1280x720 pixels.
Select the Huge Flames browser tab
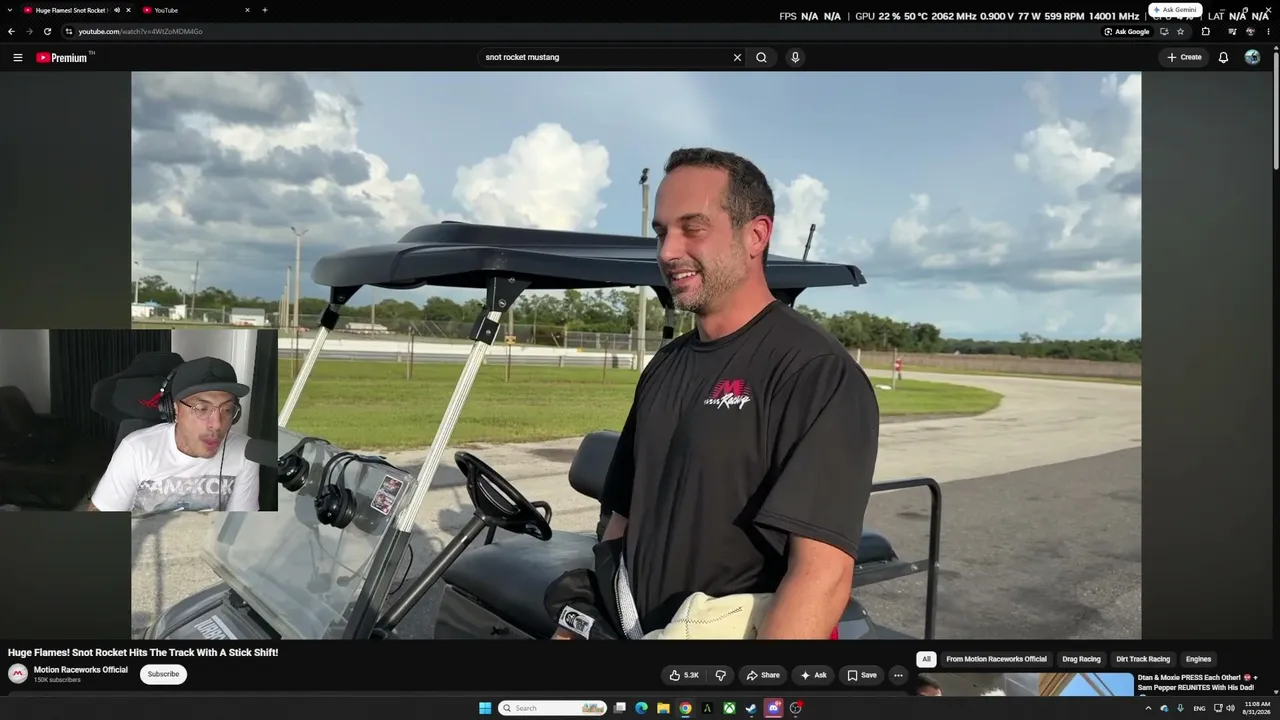click(x=76, y=10)
